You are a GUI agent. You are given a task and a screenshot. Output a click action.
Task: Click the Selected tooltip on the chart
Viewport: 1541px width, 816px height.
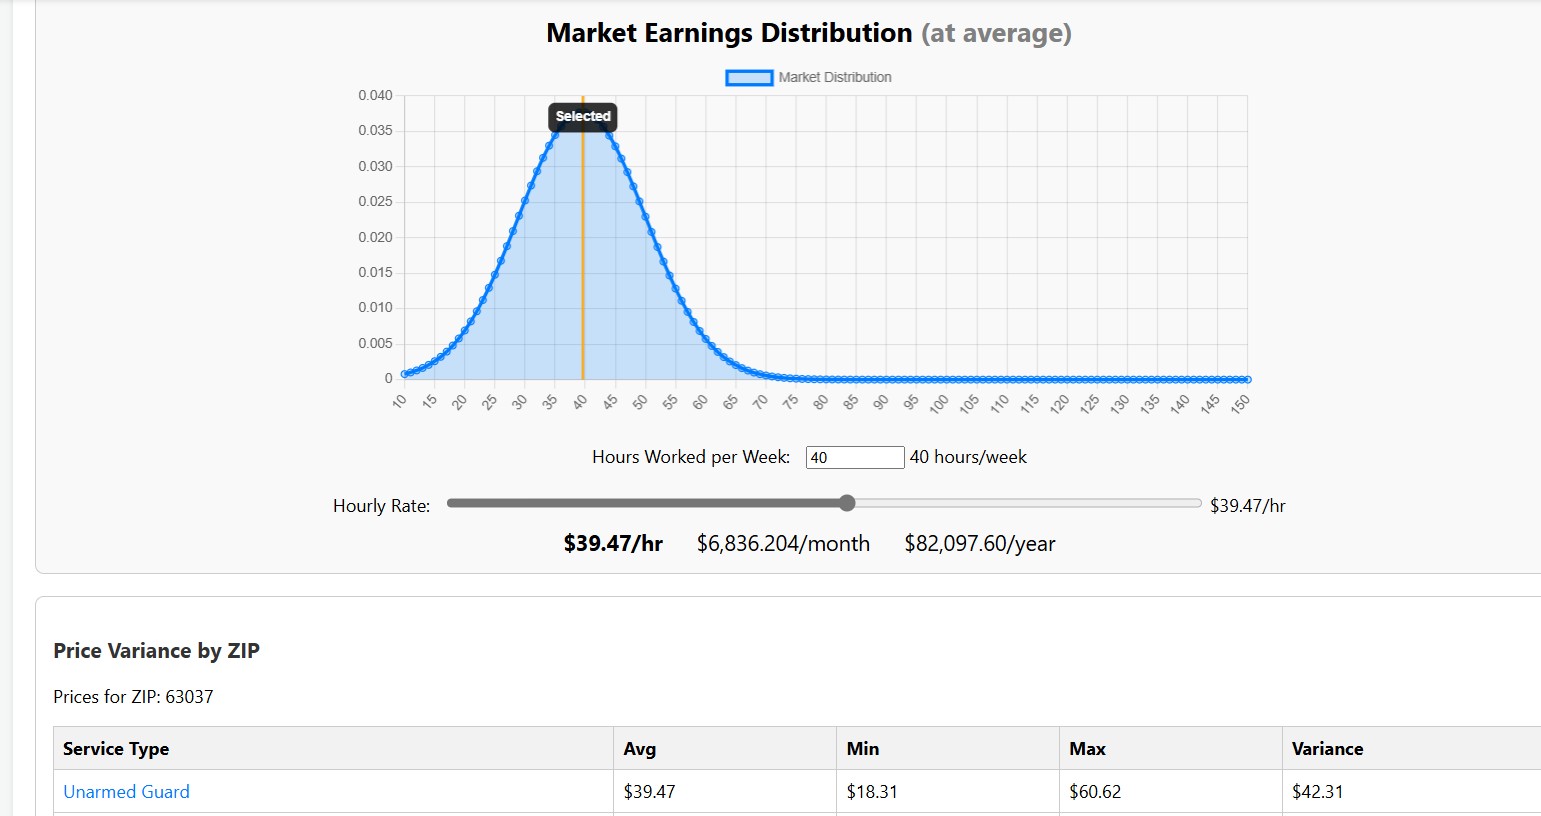click(x=583, y=117)
